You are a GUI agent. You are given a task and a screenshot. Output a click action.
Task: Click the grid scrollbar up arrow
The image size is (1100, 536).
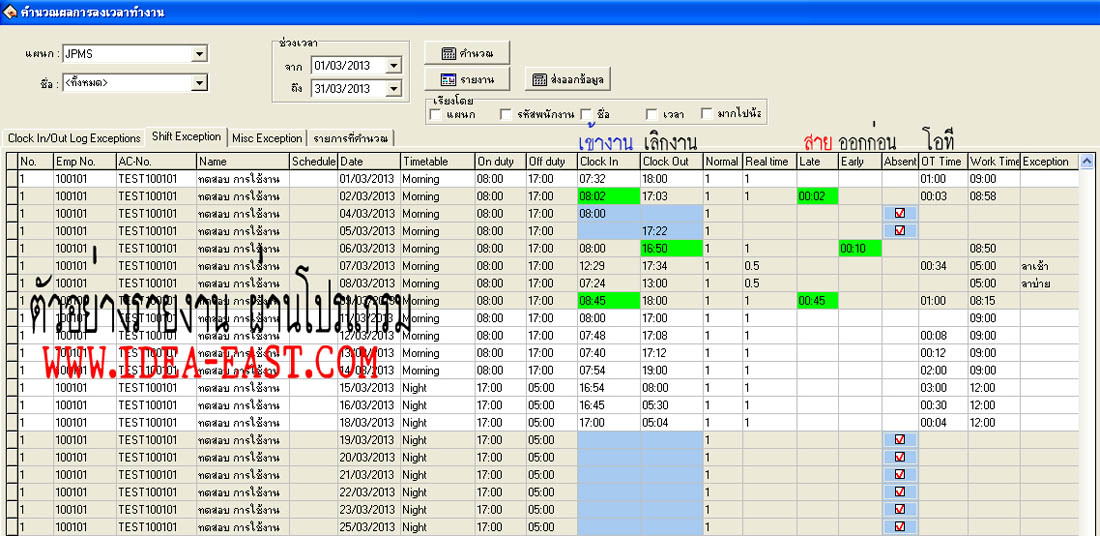[x=1087, y=161]
